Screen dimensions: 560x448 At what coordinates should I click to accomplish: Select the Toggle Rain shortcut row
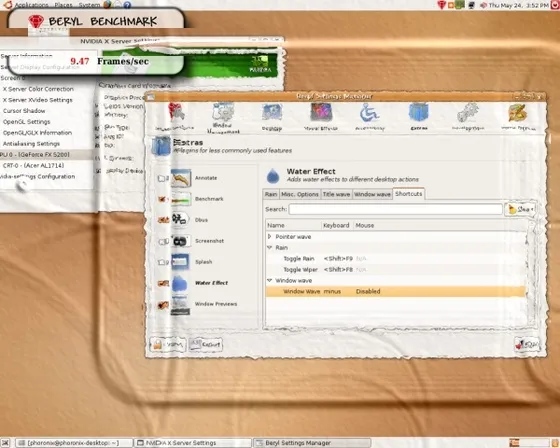click(396, 258)
